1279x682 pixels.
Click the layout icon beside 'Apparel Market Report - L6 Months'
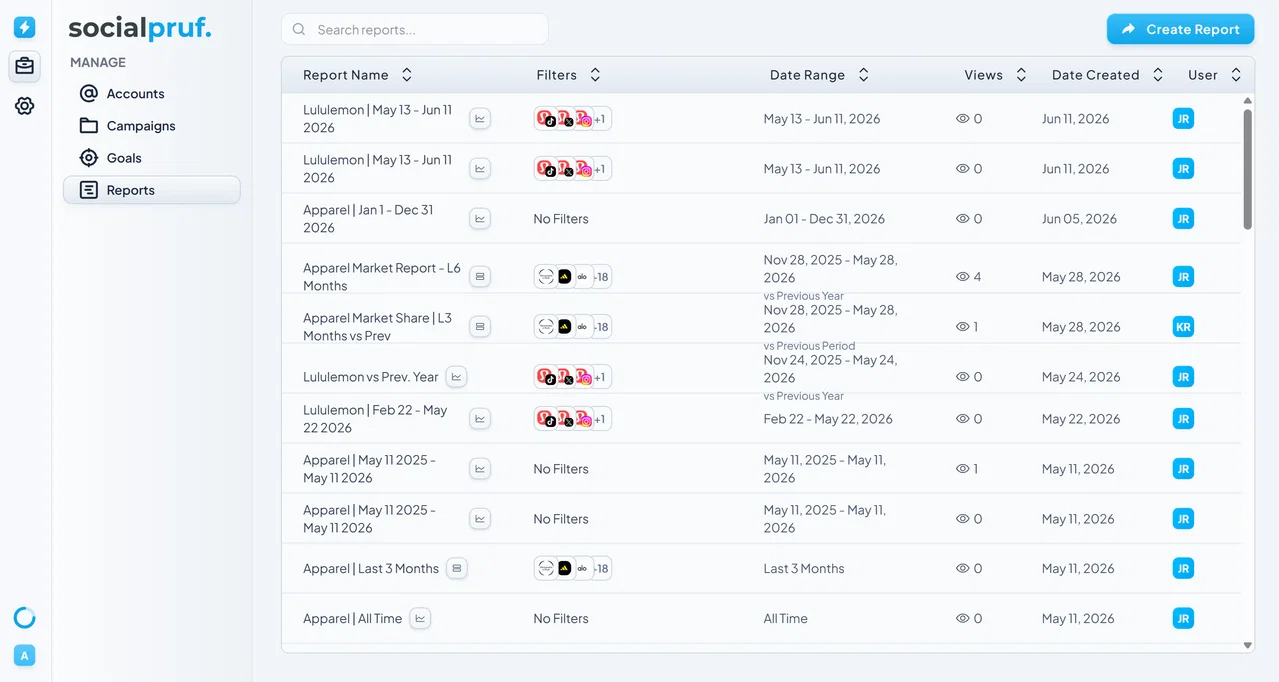point(480,276)
